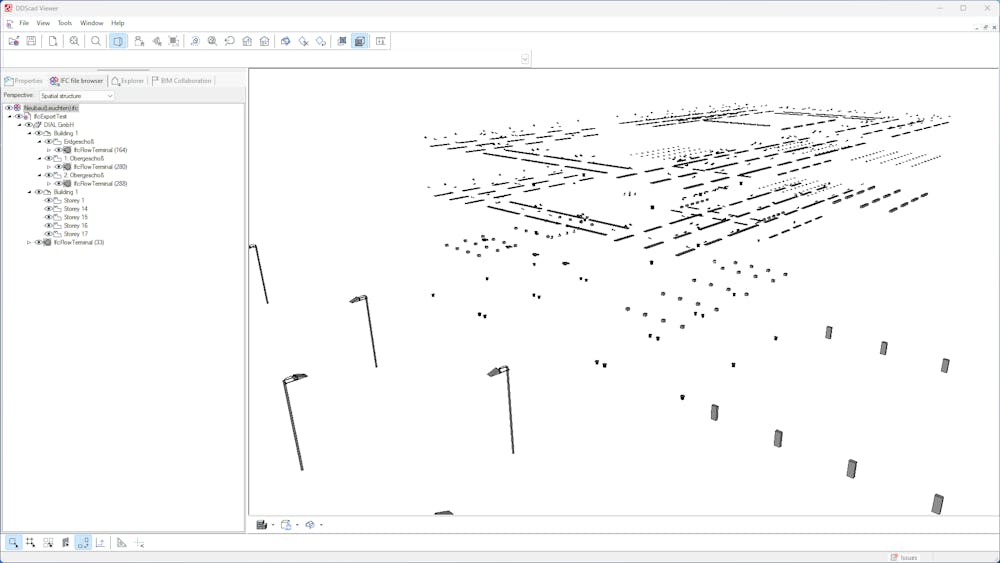The height and width of the screenshot is (563, 1000).
Task: Click the person with lock icon in toolbar
Action: [x=139, y=41]
